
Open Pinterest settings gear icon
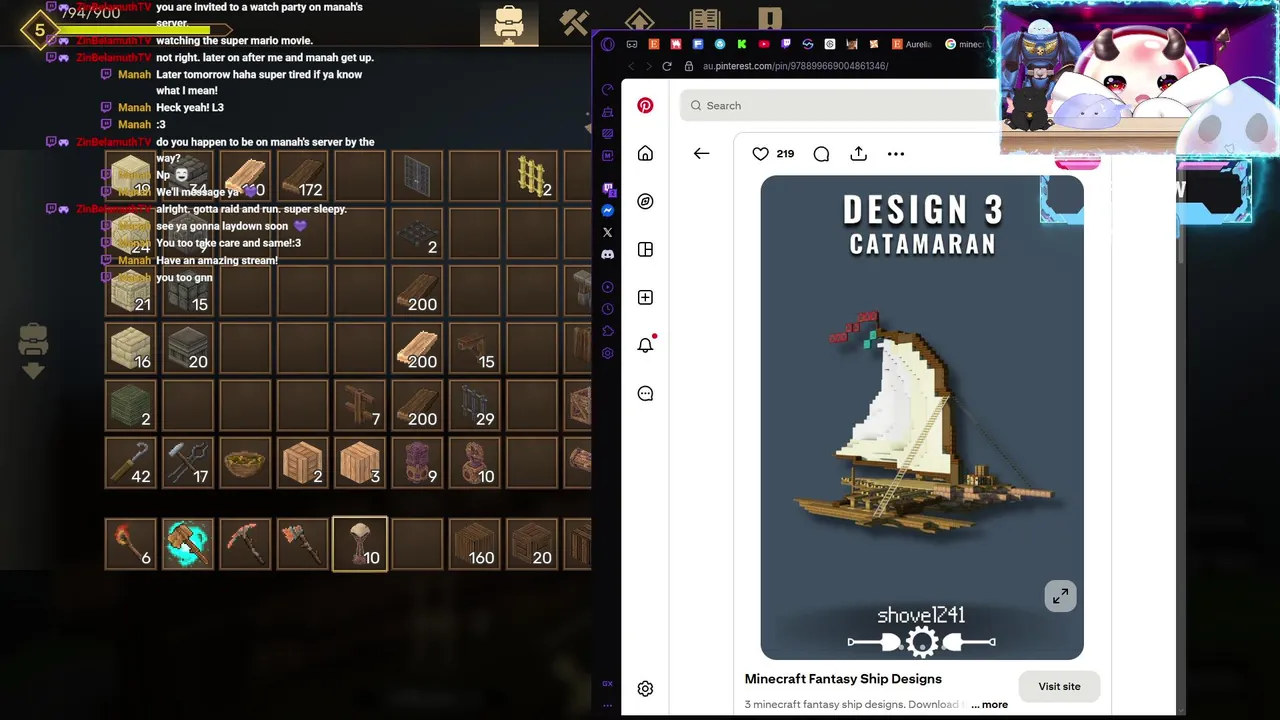pyautogui.click(x=645, y=688)
